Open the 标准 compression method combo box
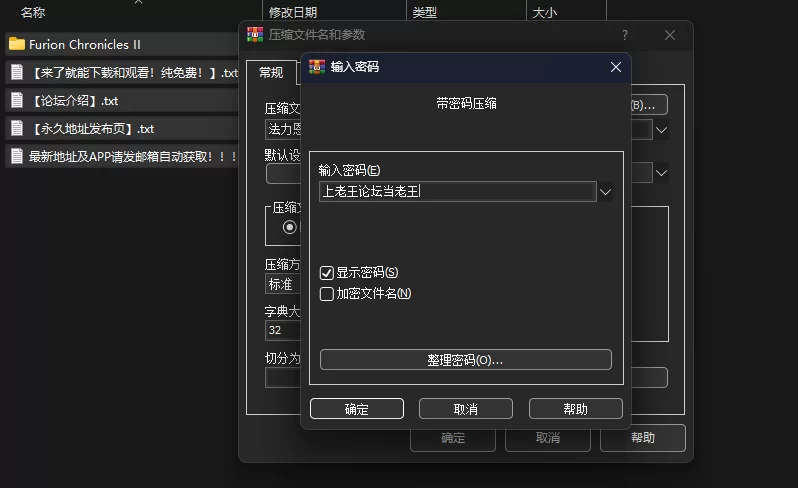 pos(283,284)
